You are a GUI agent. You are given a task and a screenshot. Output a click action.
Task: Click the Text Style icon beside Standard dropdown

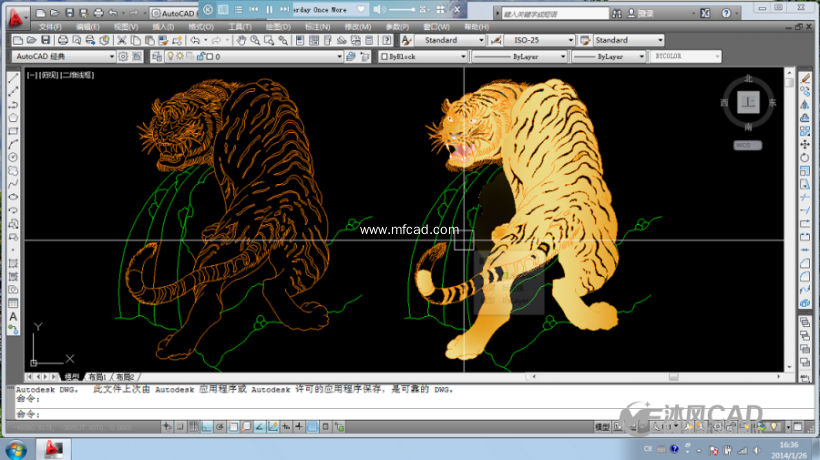pyautogui.click(x=407, y=40)
